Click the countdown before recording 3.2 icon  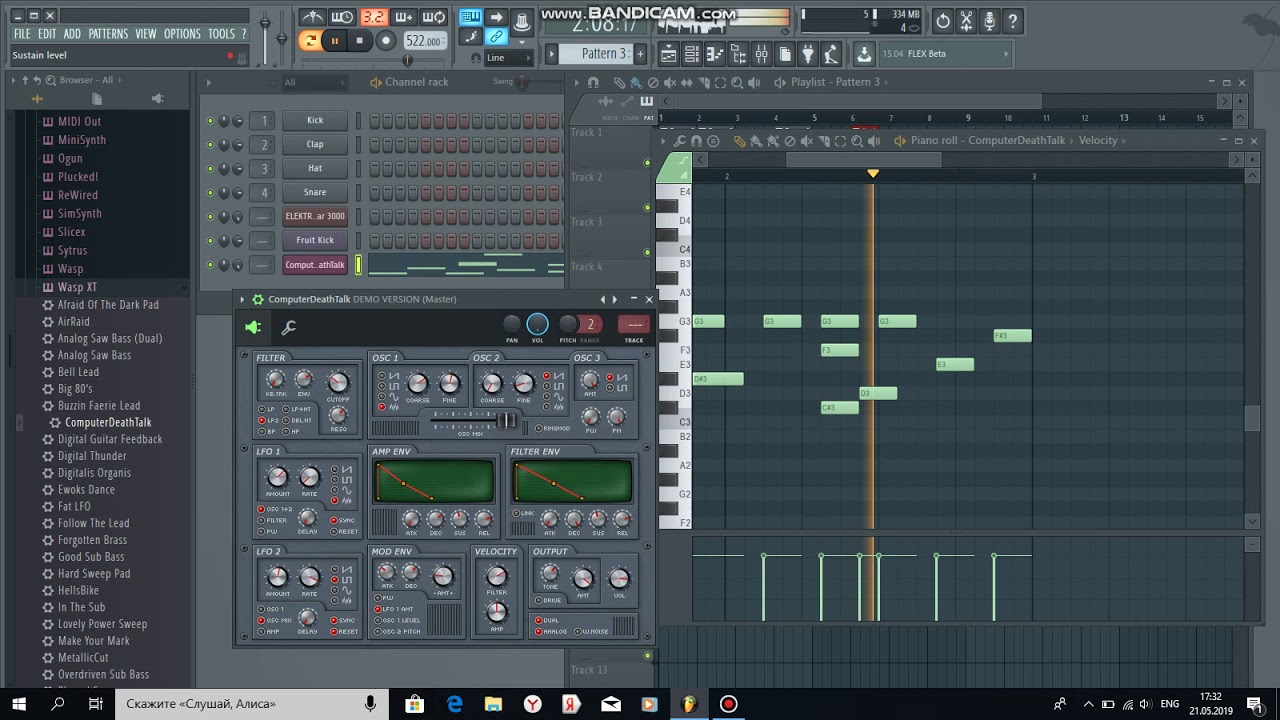[373, 17]
